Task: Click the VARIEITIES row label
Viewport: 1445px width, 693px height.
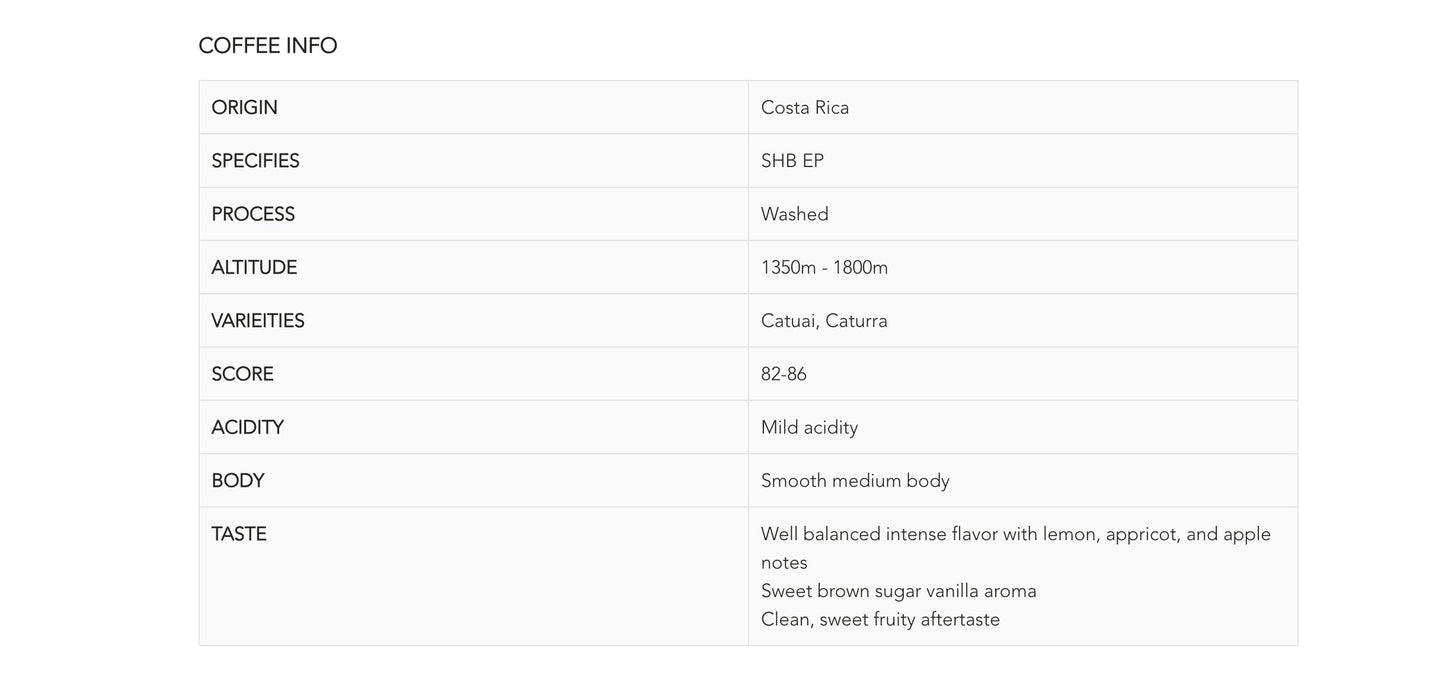Action: pos(258,321)
